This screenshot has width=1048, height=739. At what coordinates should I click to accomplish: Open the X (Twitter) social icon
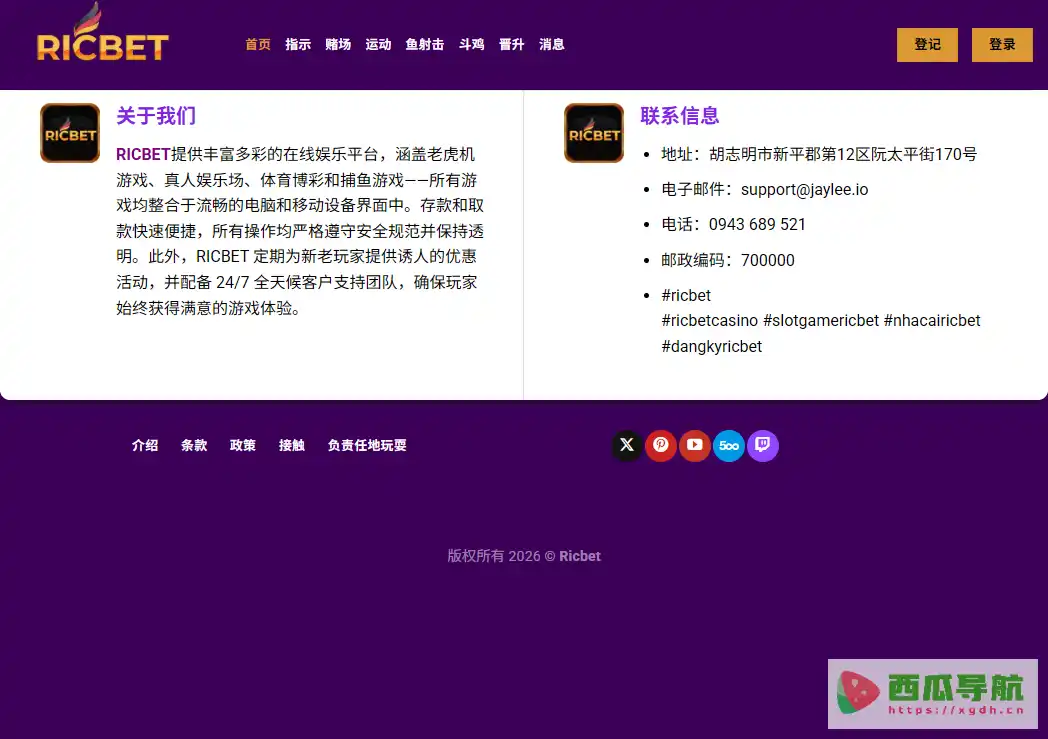[x=627, y=445]
